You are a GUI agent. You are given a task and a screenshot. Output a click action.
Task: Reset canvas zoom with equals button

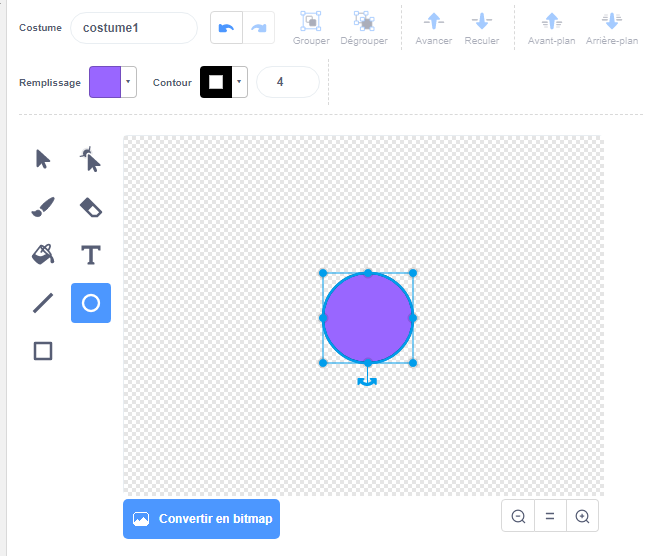point(550,517)
